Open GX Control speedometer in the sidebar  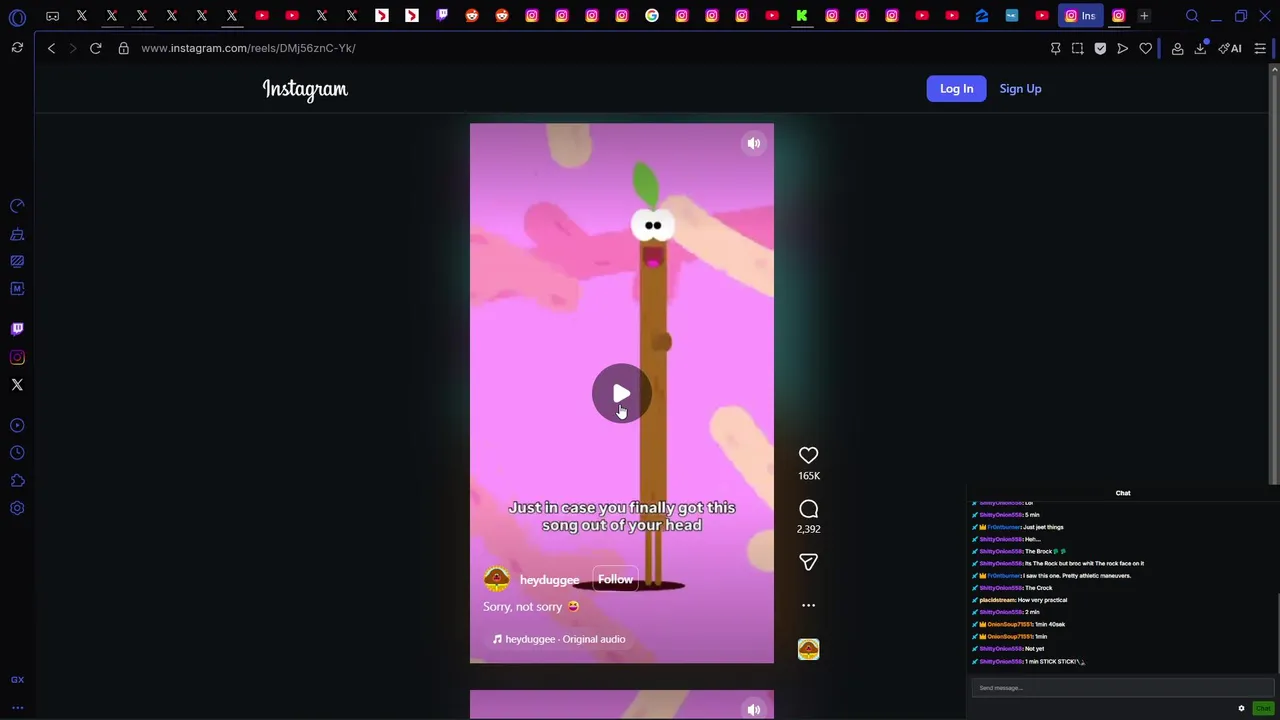17,206
